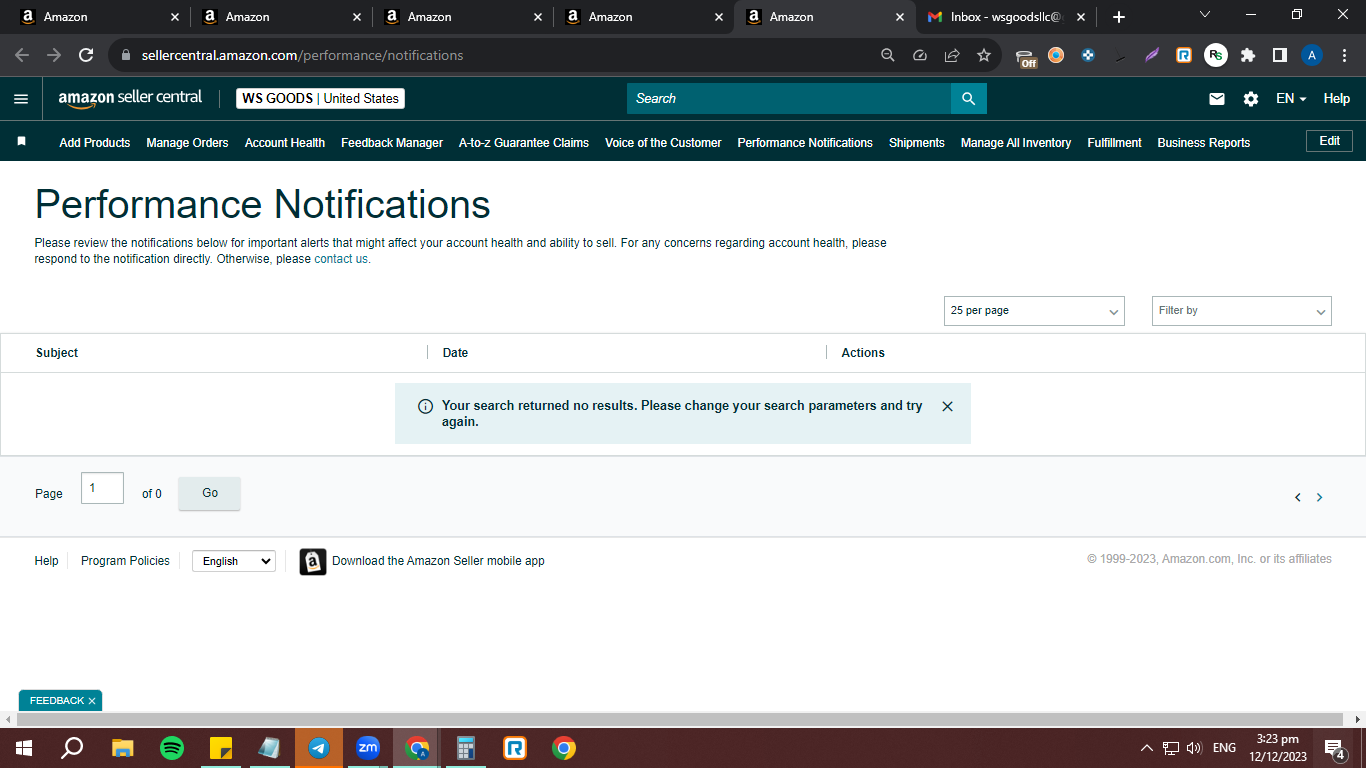Open Shipments menu item

[x=917, y=143]
